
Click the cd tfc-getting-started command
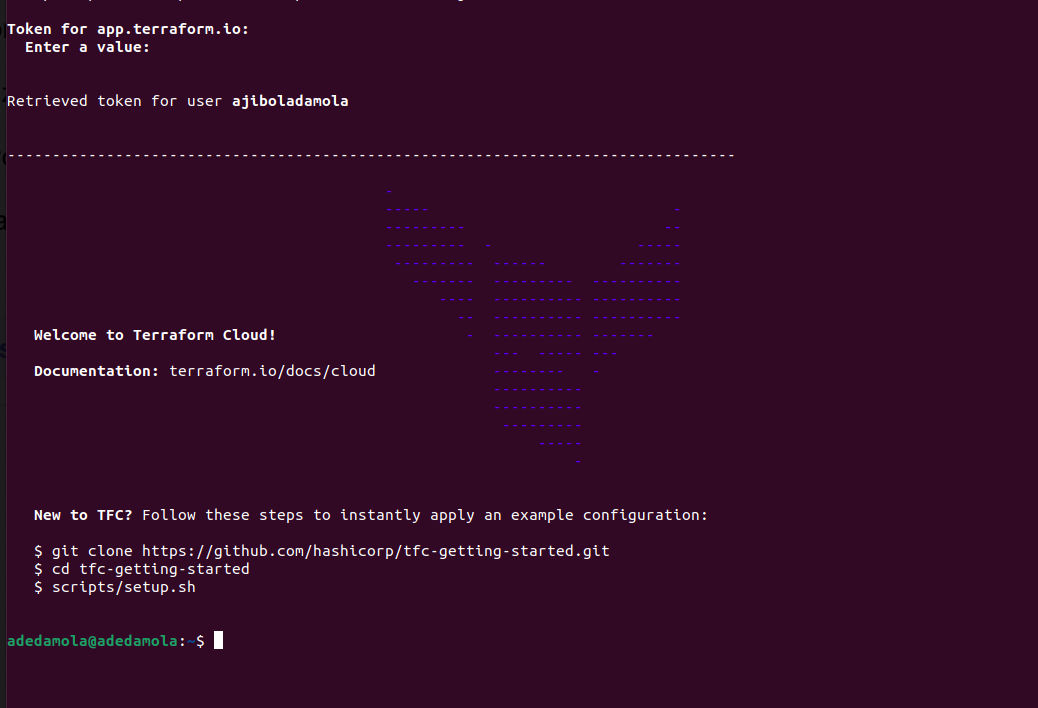point(140,568)
